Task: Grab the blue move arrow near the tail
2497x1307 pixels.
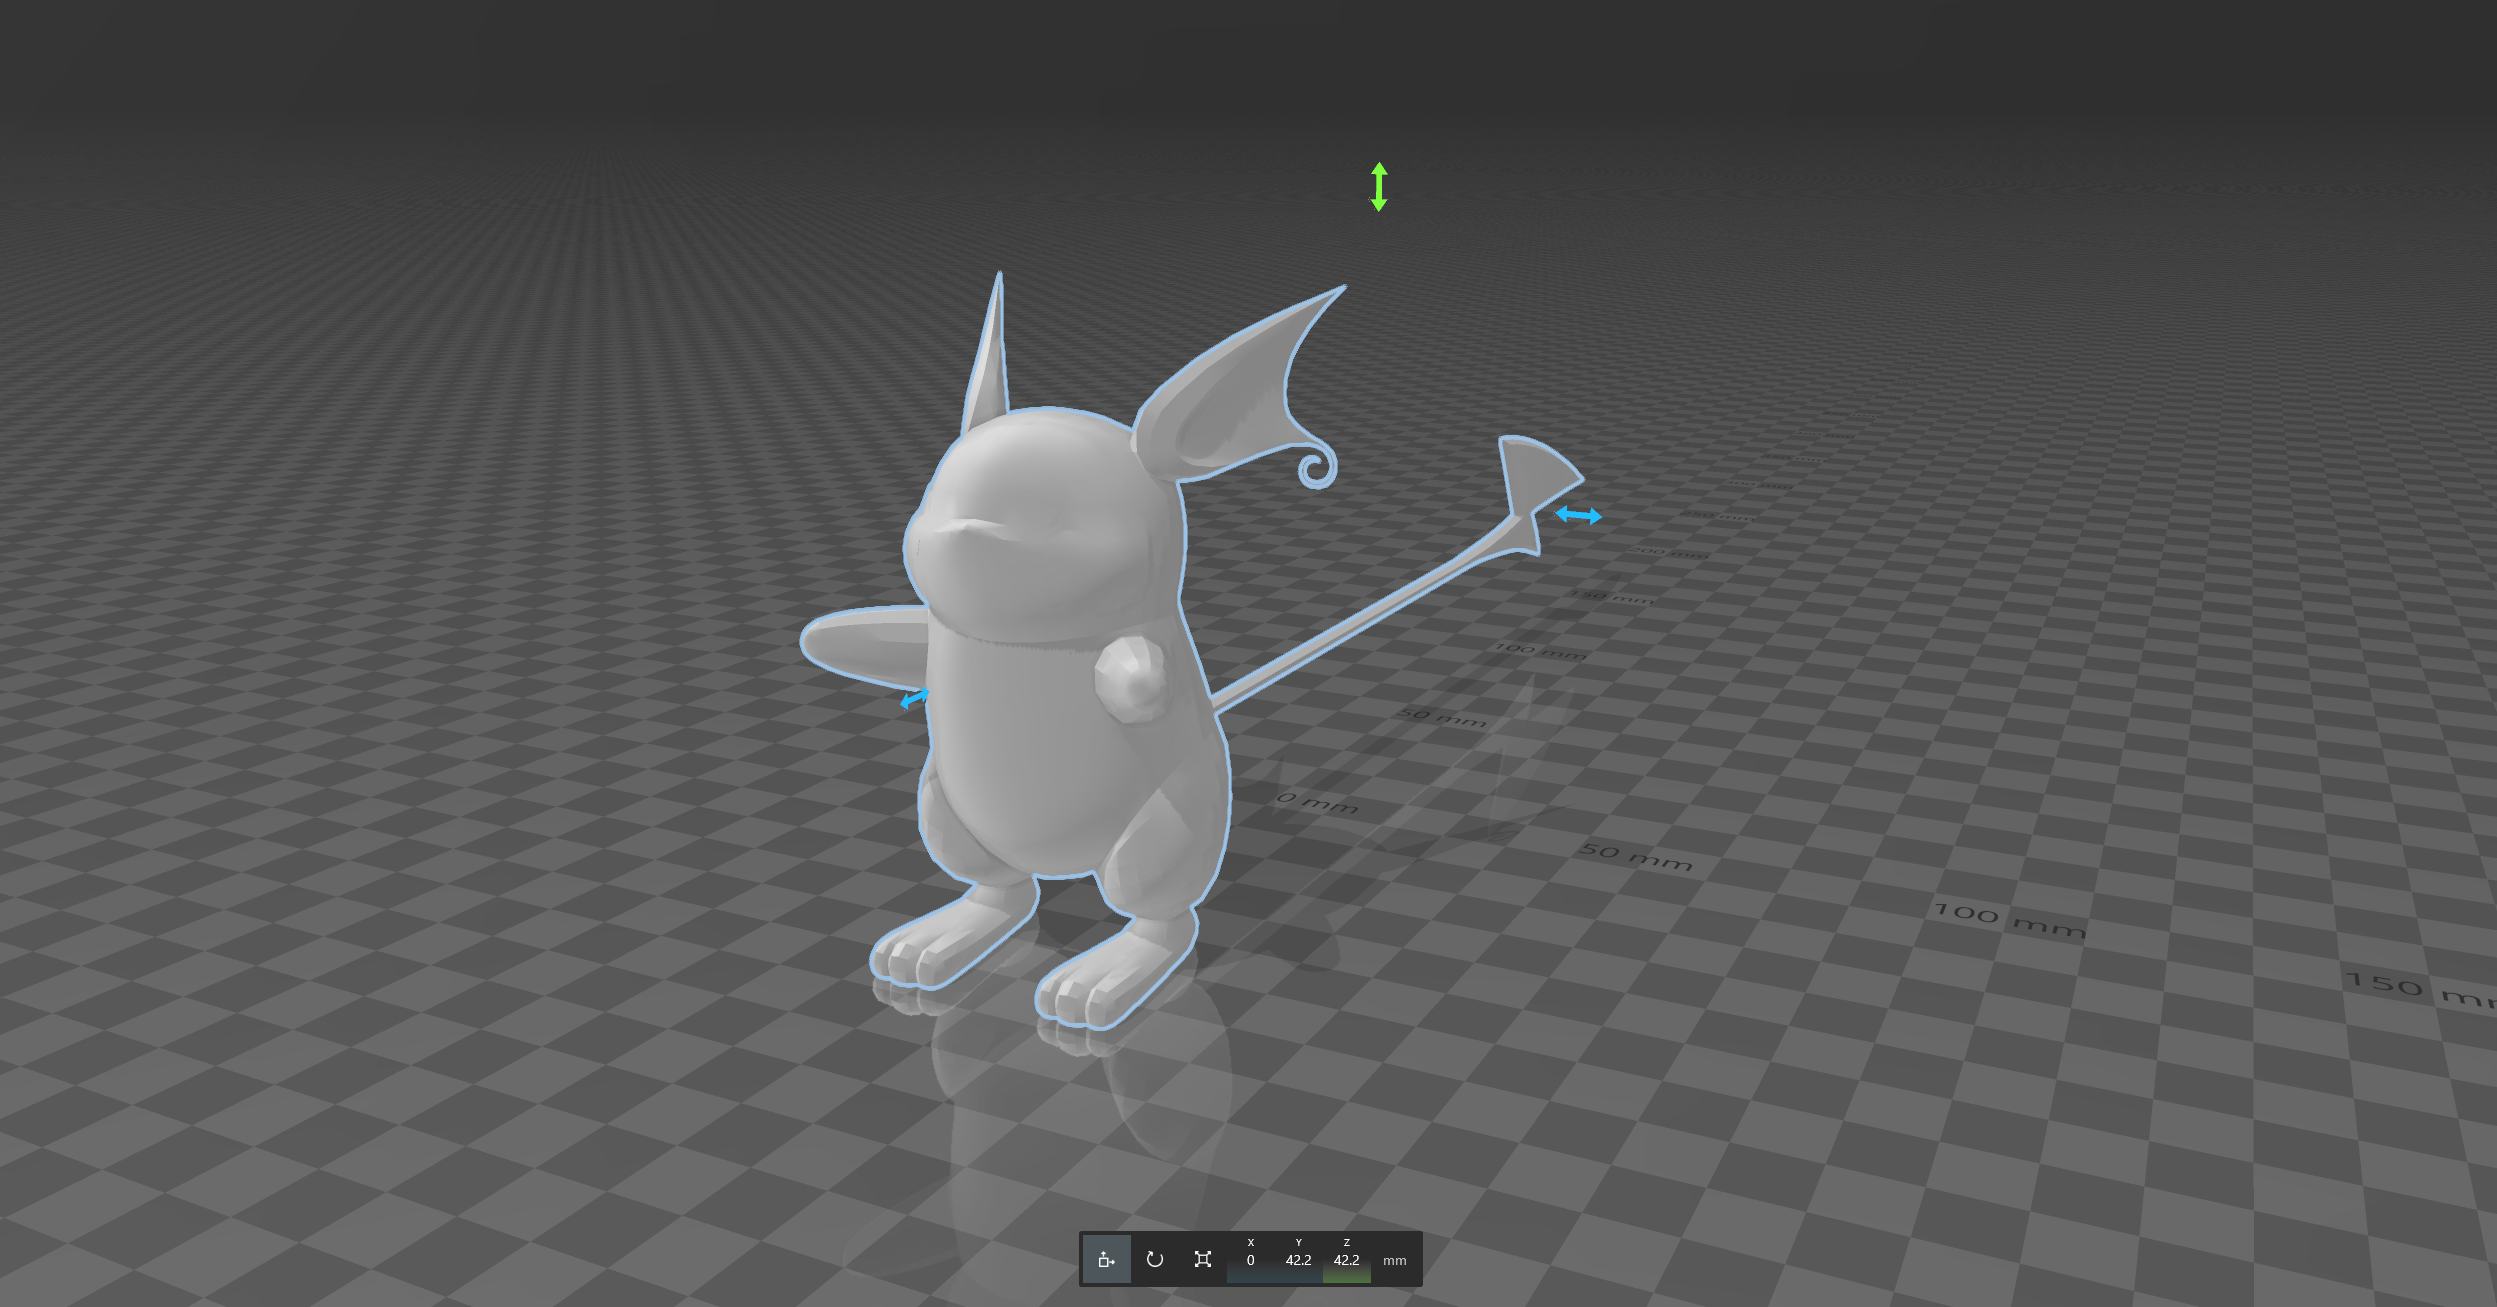Action: coord(1578,515)
